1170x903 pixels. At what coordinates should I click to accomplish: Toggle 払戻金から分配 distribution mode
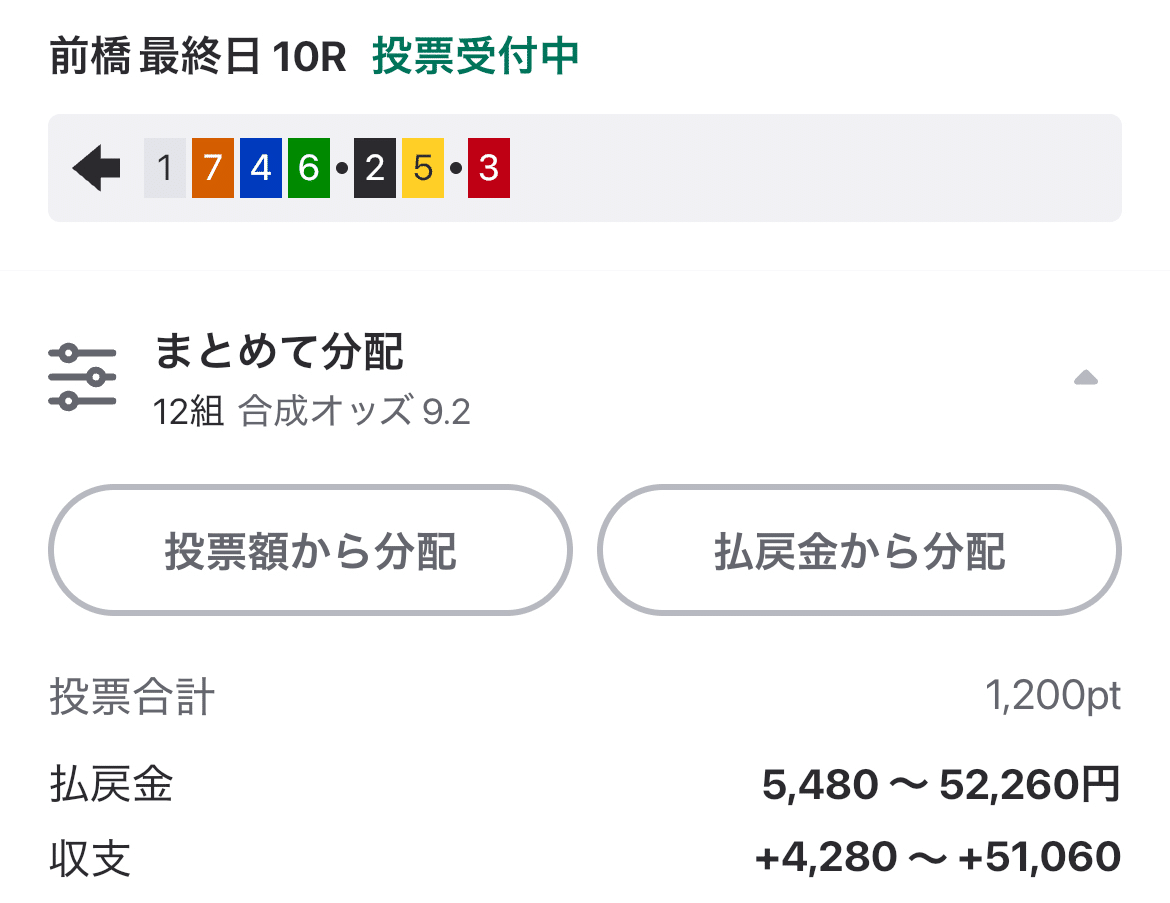tap(859, 550)
